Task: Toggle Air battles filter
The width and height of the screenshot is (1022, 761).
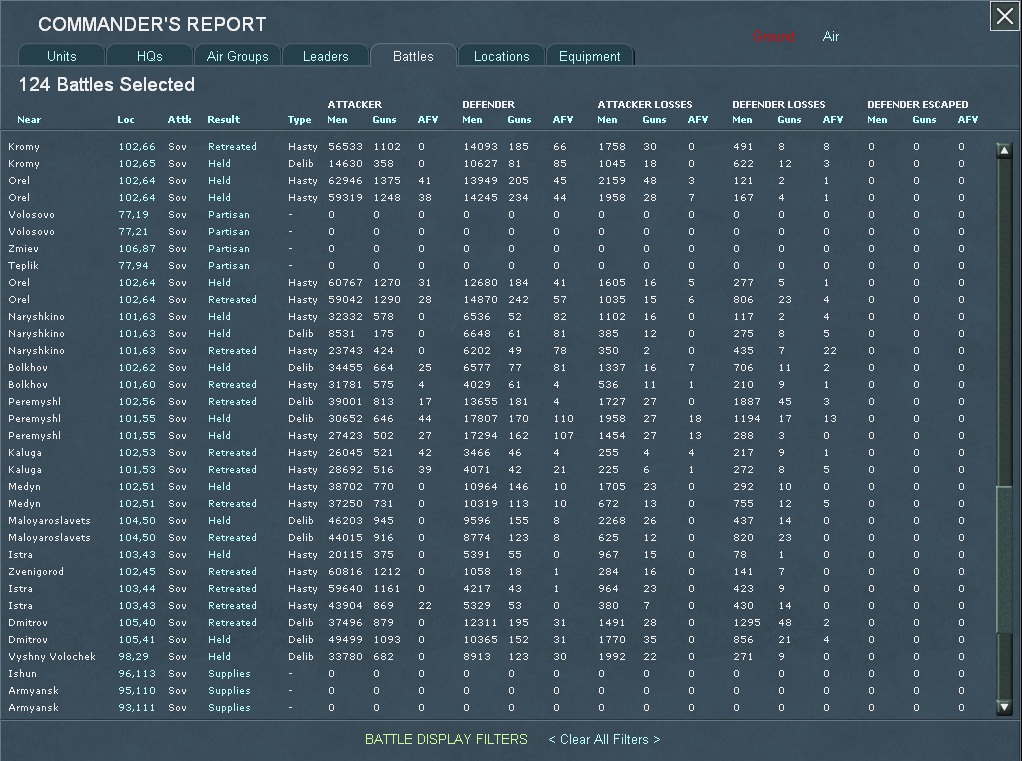Action: point(830,36)
